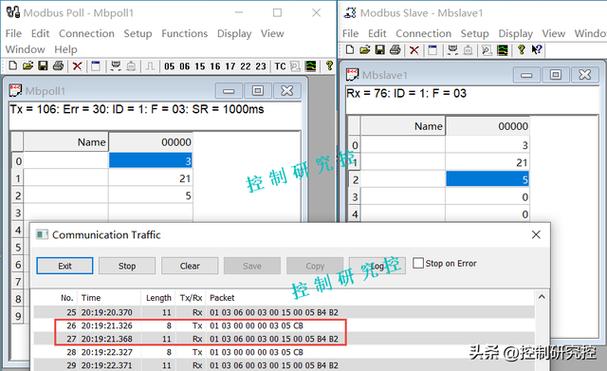Screen dimensions: 607x371
Task: Open Display menu in Modbus Poll
Action: click(234, 34)
